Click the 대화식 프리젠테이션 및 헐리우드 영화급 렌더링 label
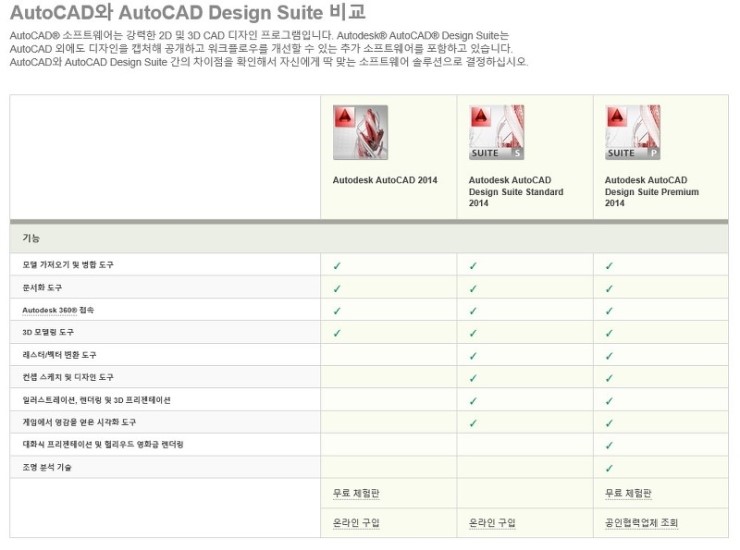Viewport: 740px width, 550px height. [103, 444]
